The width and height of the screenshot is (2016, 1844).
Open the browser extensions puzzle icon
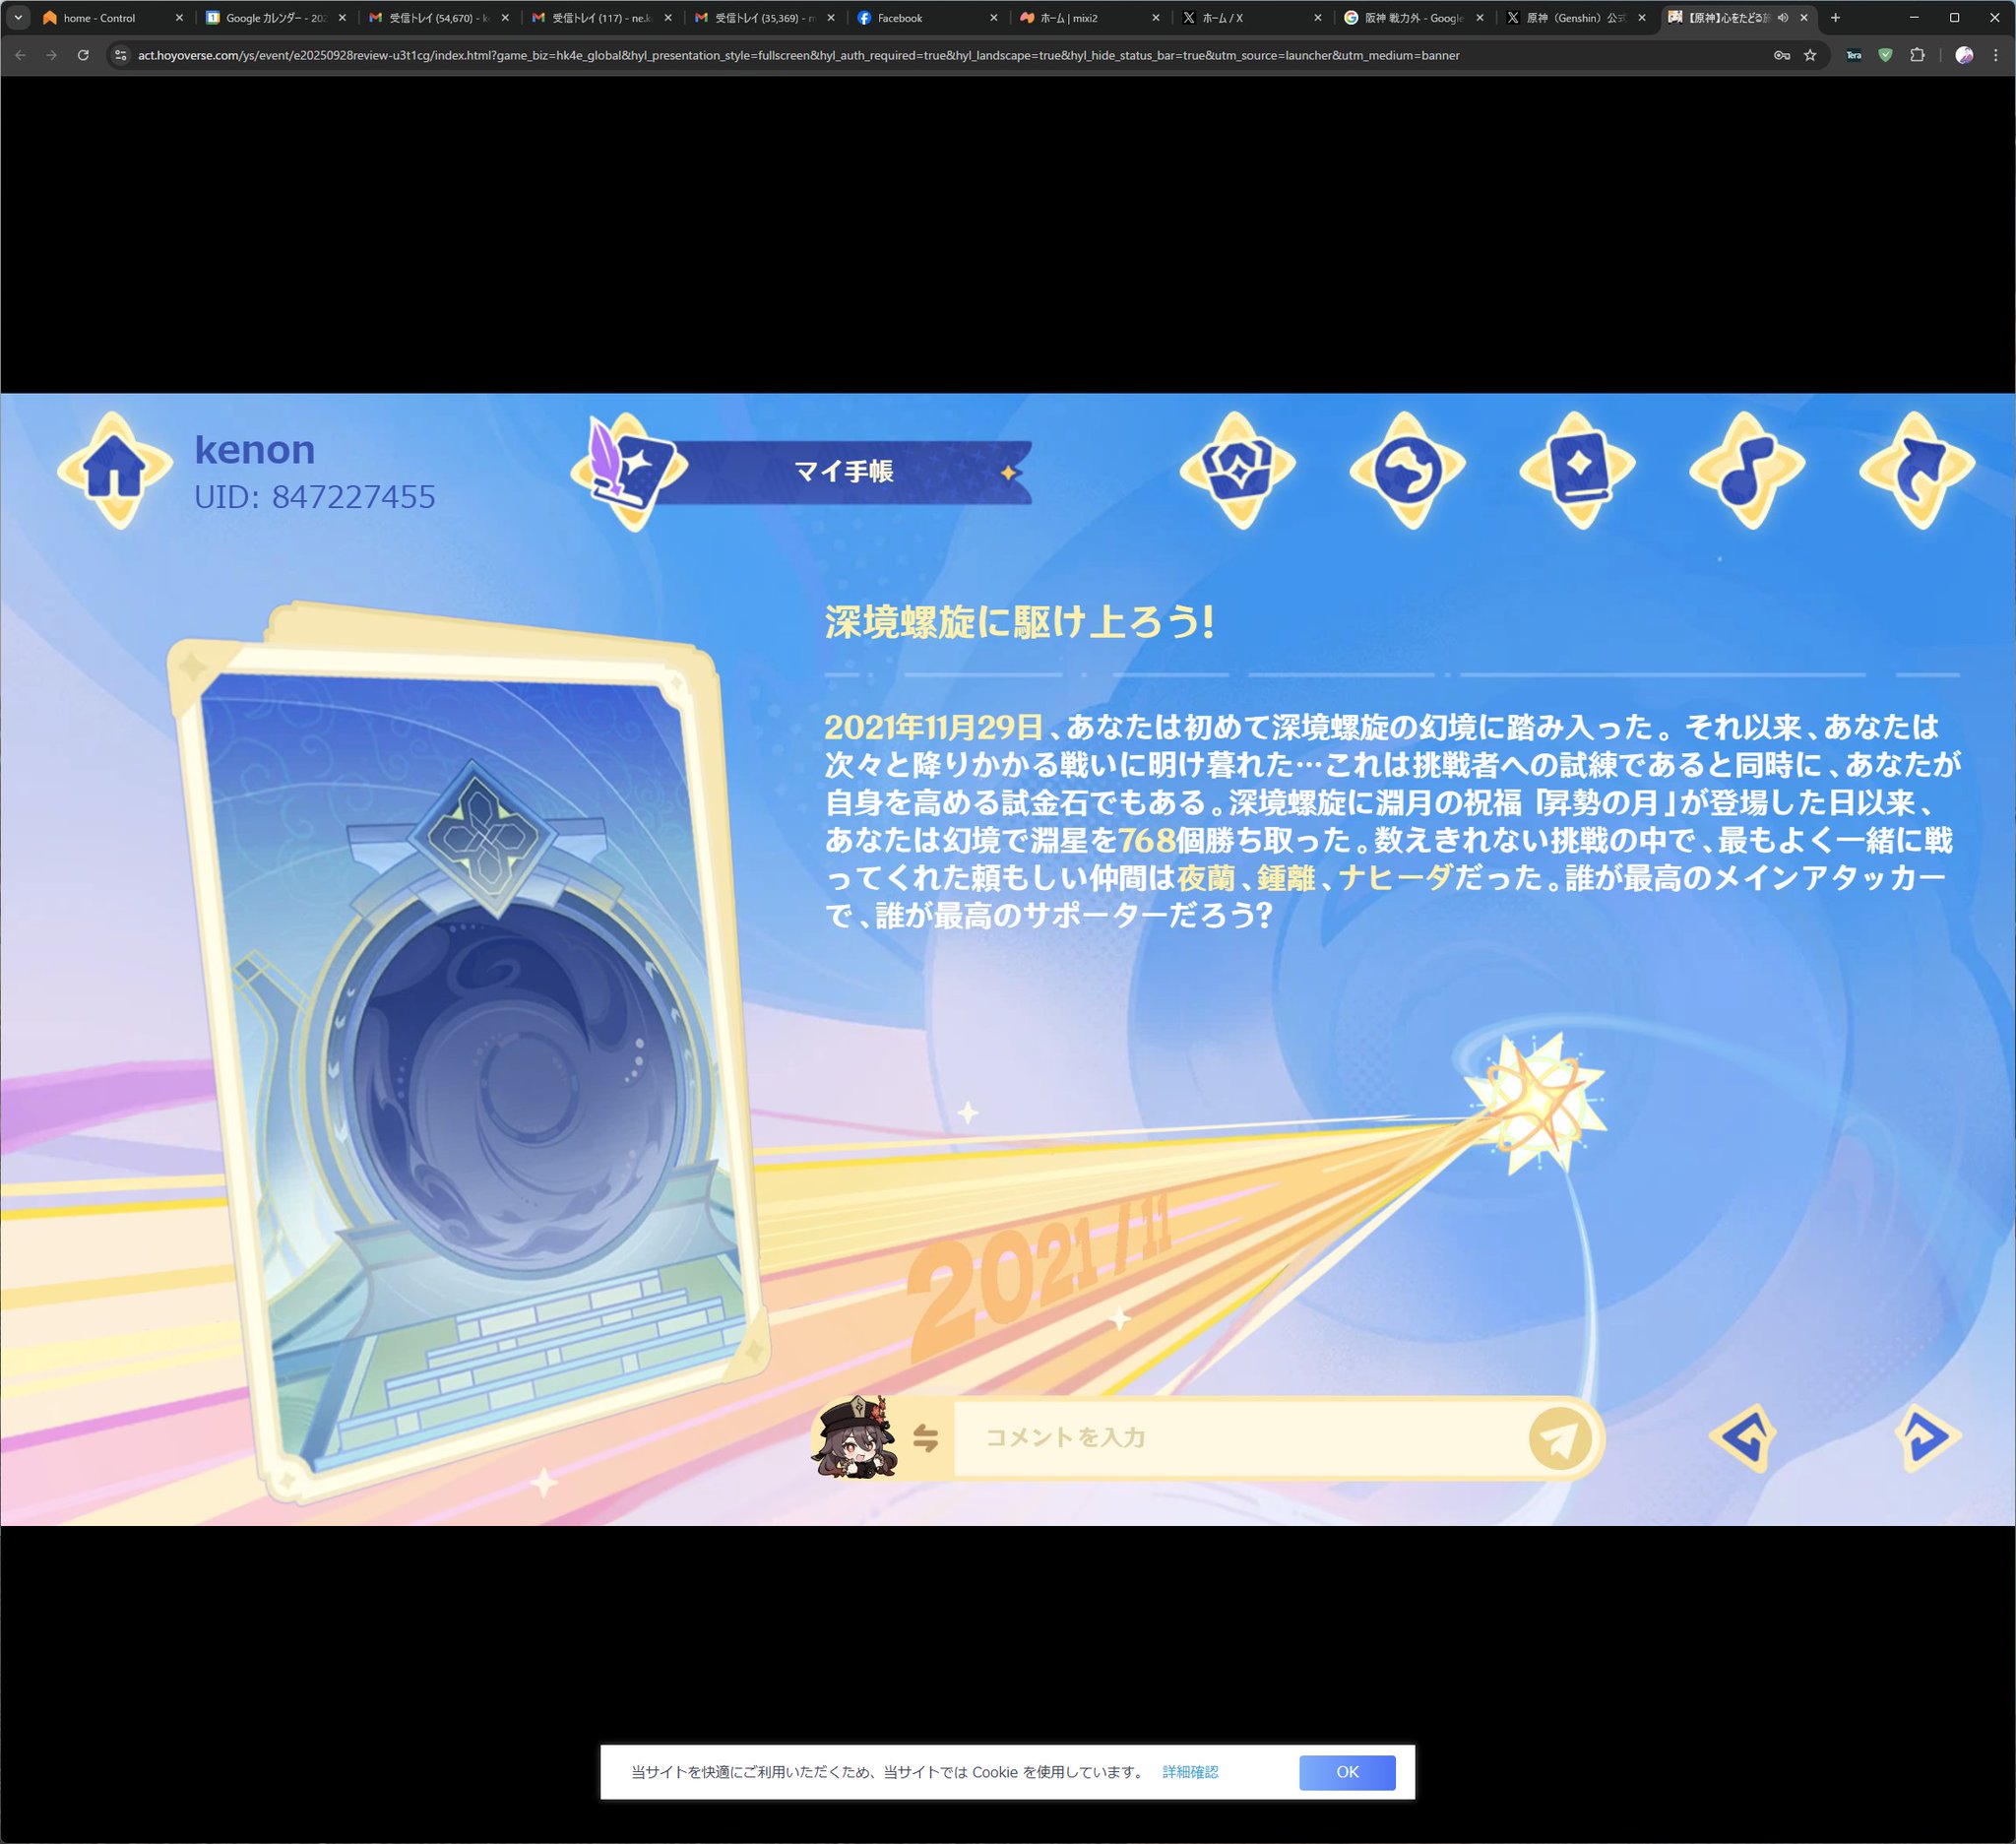(1917, 55)
